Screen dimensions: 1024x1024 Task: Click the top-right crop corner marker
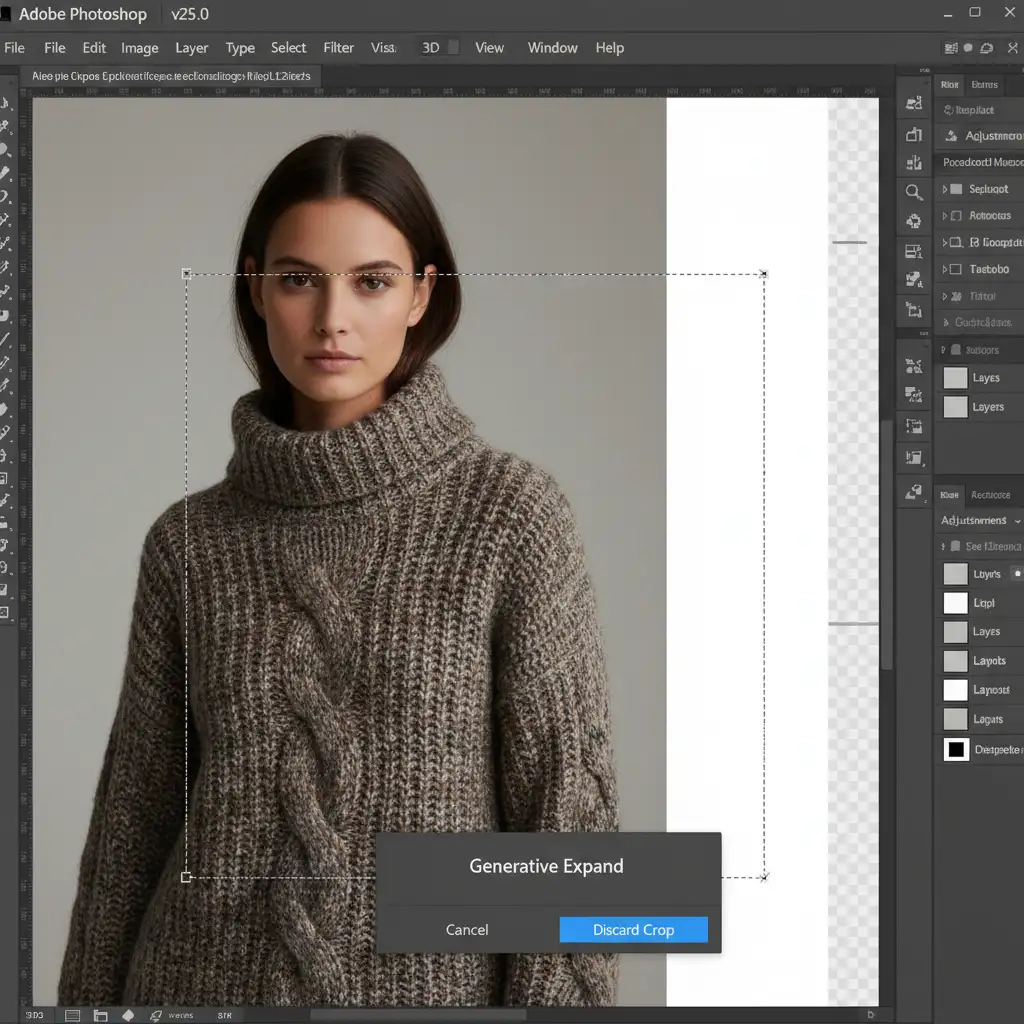click(764, 273)
